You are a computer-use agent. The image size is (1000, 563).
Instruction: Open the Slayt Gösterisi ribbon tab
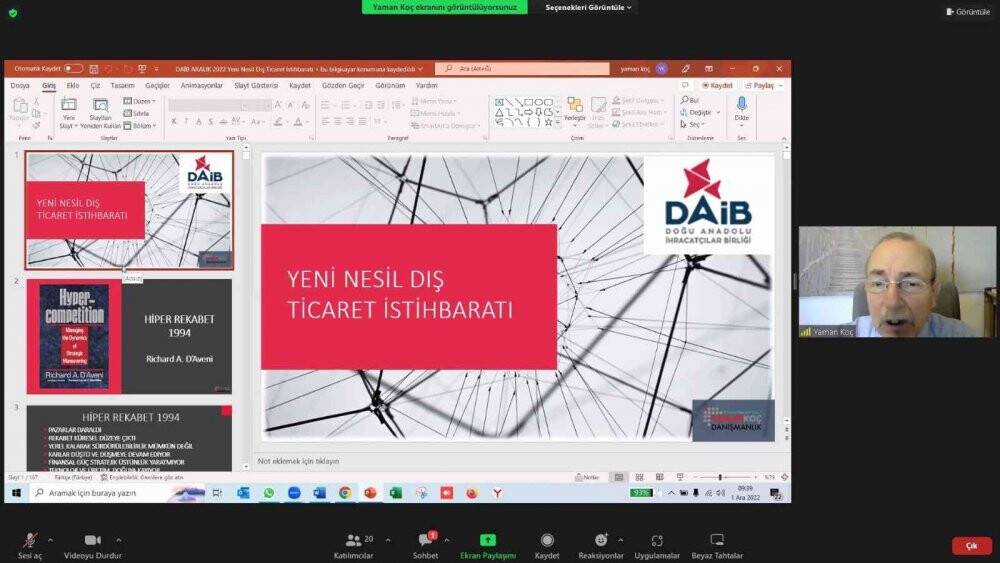[x=256, y=86]
